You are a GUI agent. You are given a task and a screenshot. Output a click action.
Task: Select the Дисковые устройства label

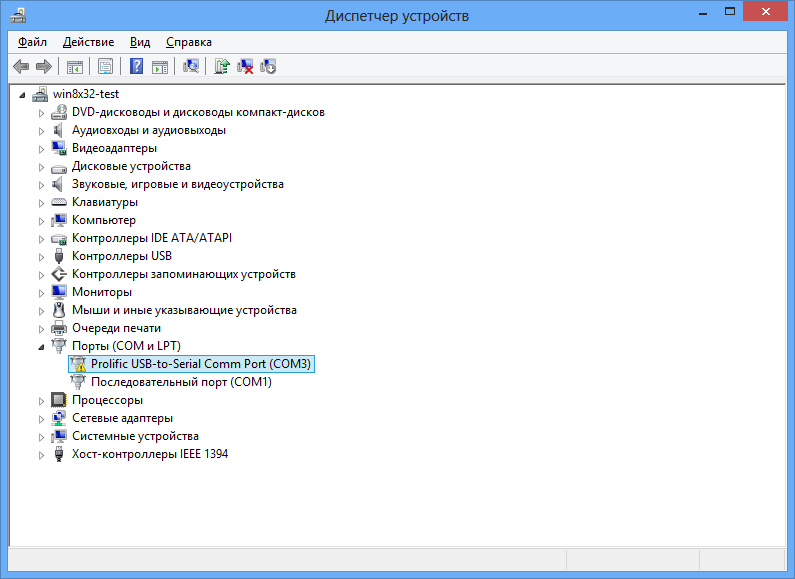pyautogui.click(x=131, y=166)
